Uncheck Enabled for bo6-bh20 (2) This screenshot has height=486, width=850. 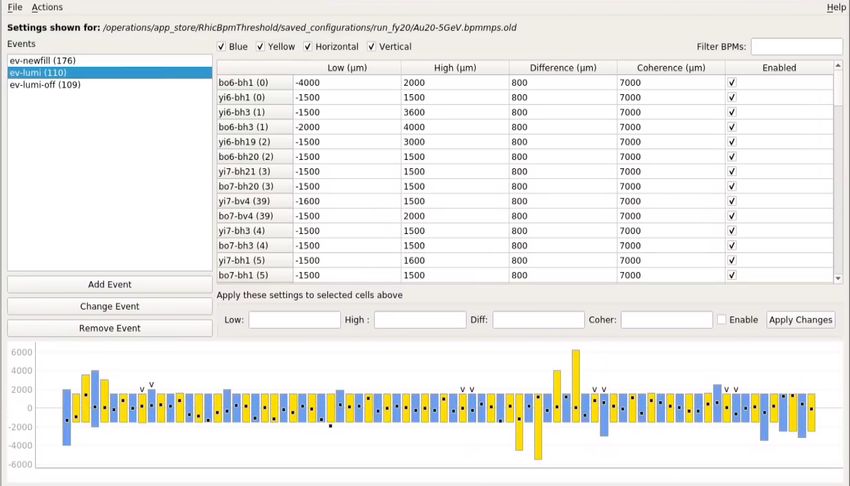[x=732, y=157]
